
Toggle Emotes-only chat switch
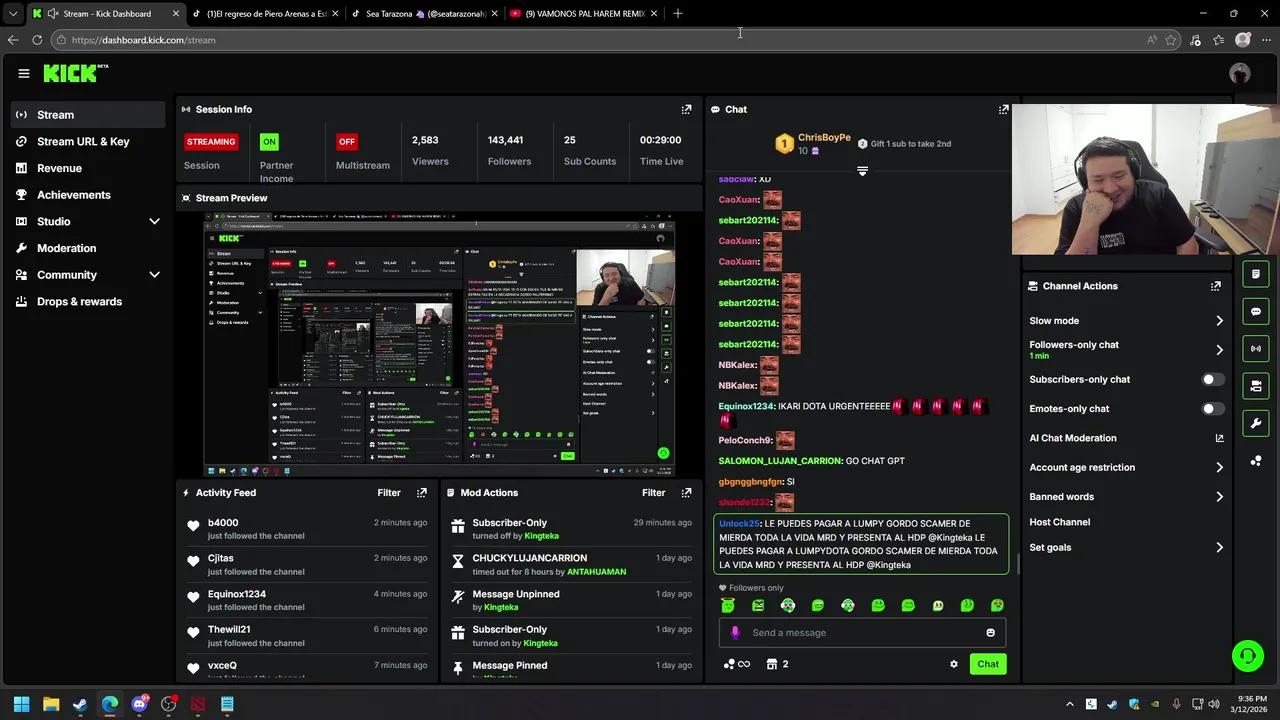[1211, 409]
